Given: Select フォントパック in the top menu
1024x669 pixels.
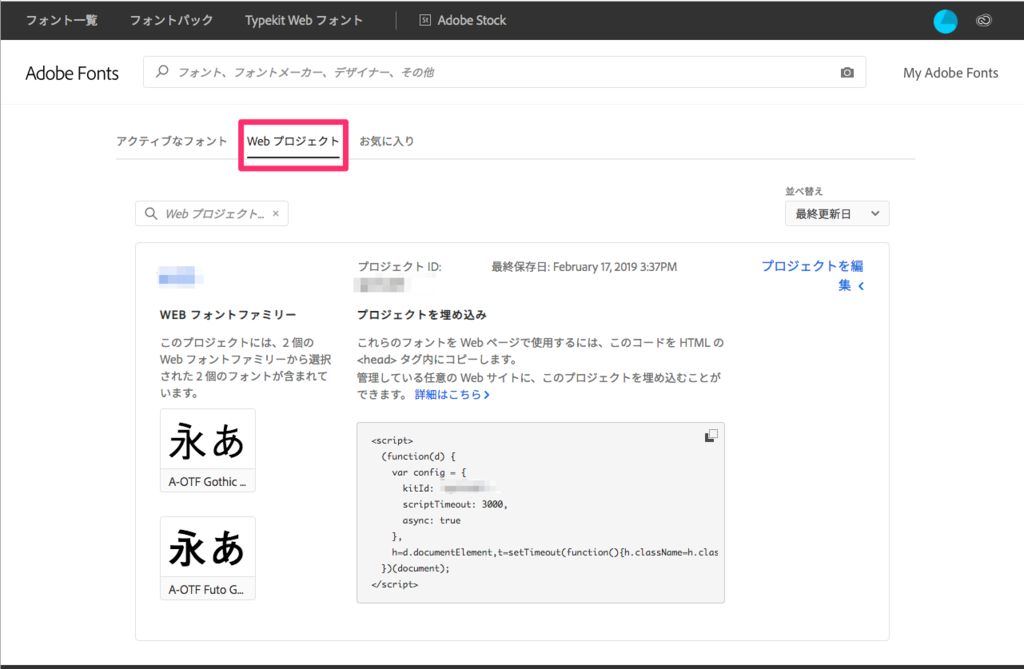Looking at the screenshot, I should click(170, 20).
